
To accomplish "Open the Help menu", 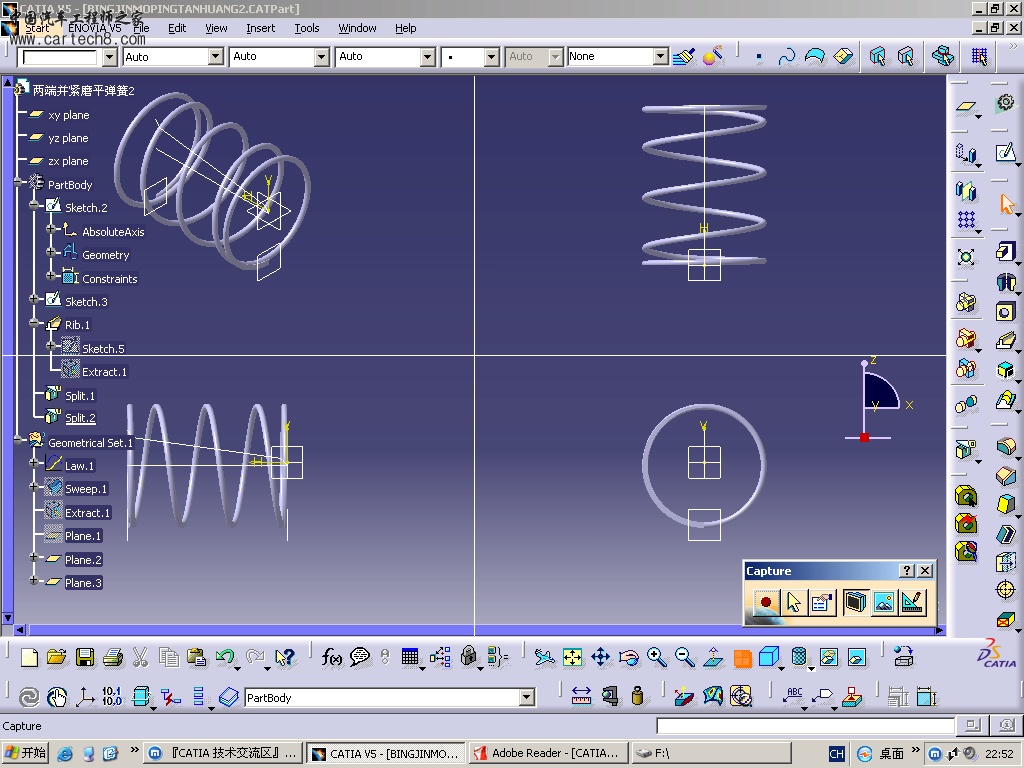I will coord(406,28).
